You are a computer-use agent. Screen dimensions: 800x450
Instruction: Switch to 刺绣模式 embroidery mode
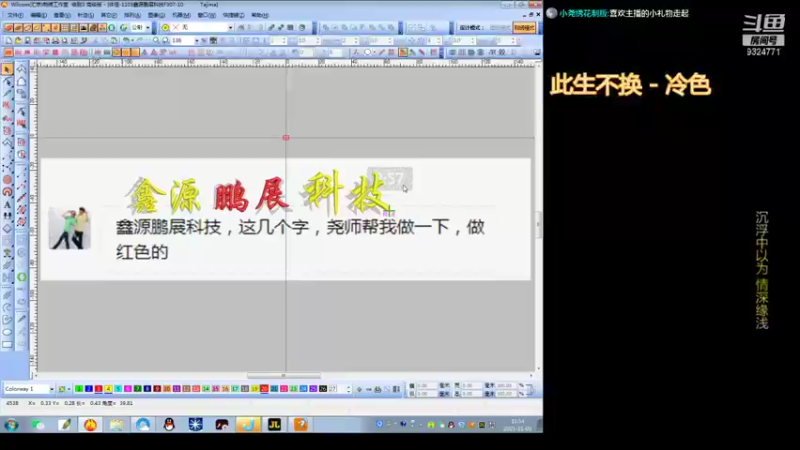coord(524,28)
